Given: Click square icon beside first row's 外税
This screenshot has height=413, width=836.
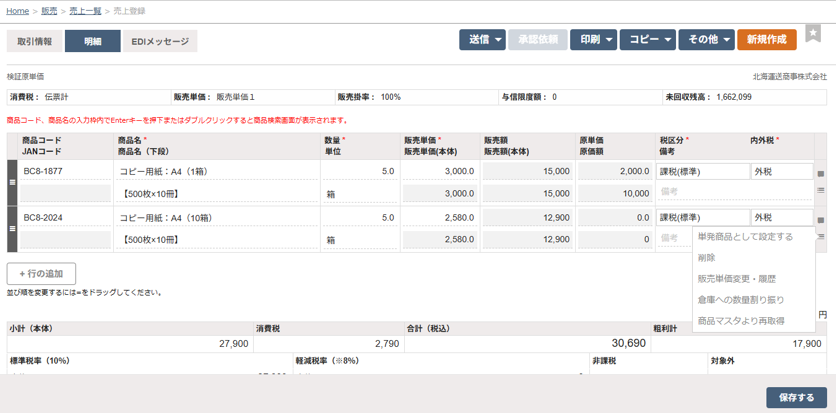Looking at the screenshot, I should [x=821, y=173].
